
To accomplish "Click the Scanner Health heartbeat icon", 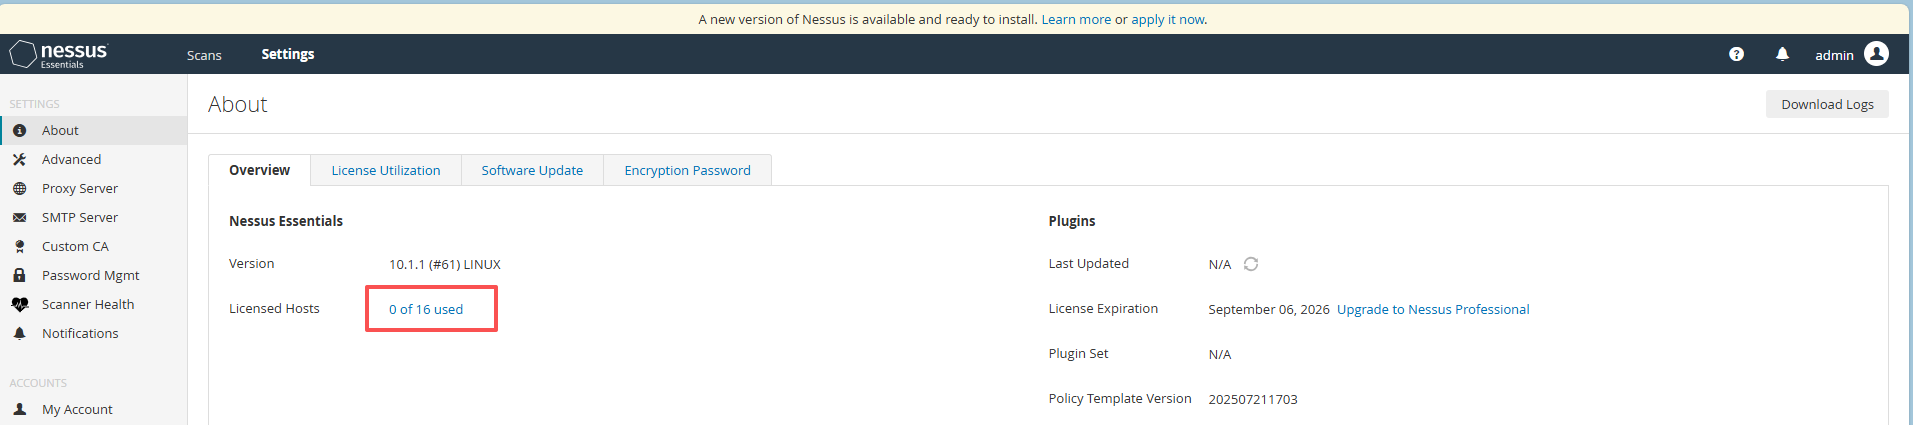I will click(19, 304).
